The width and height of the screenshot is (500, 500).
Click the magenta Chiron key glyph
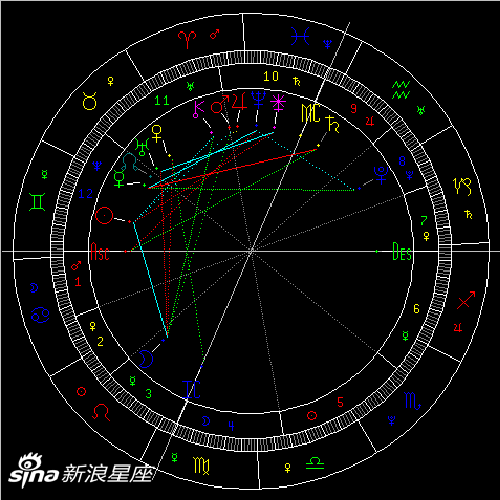click(x=198, y=109)
